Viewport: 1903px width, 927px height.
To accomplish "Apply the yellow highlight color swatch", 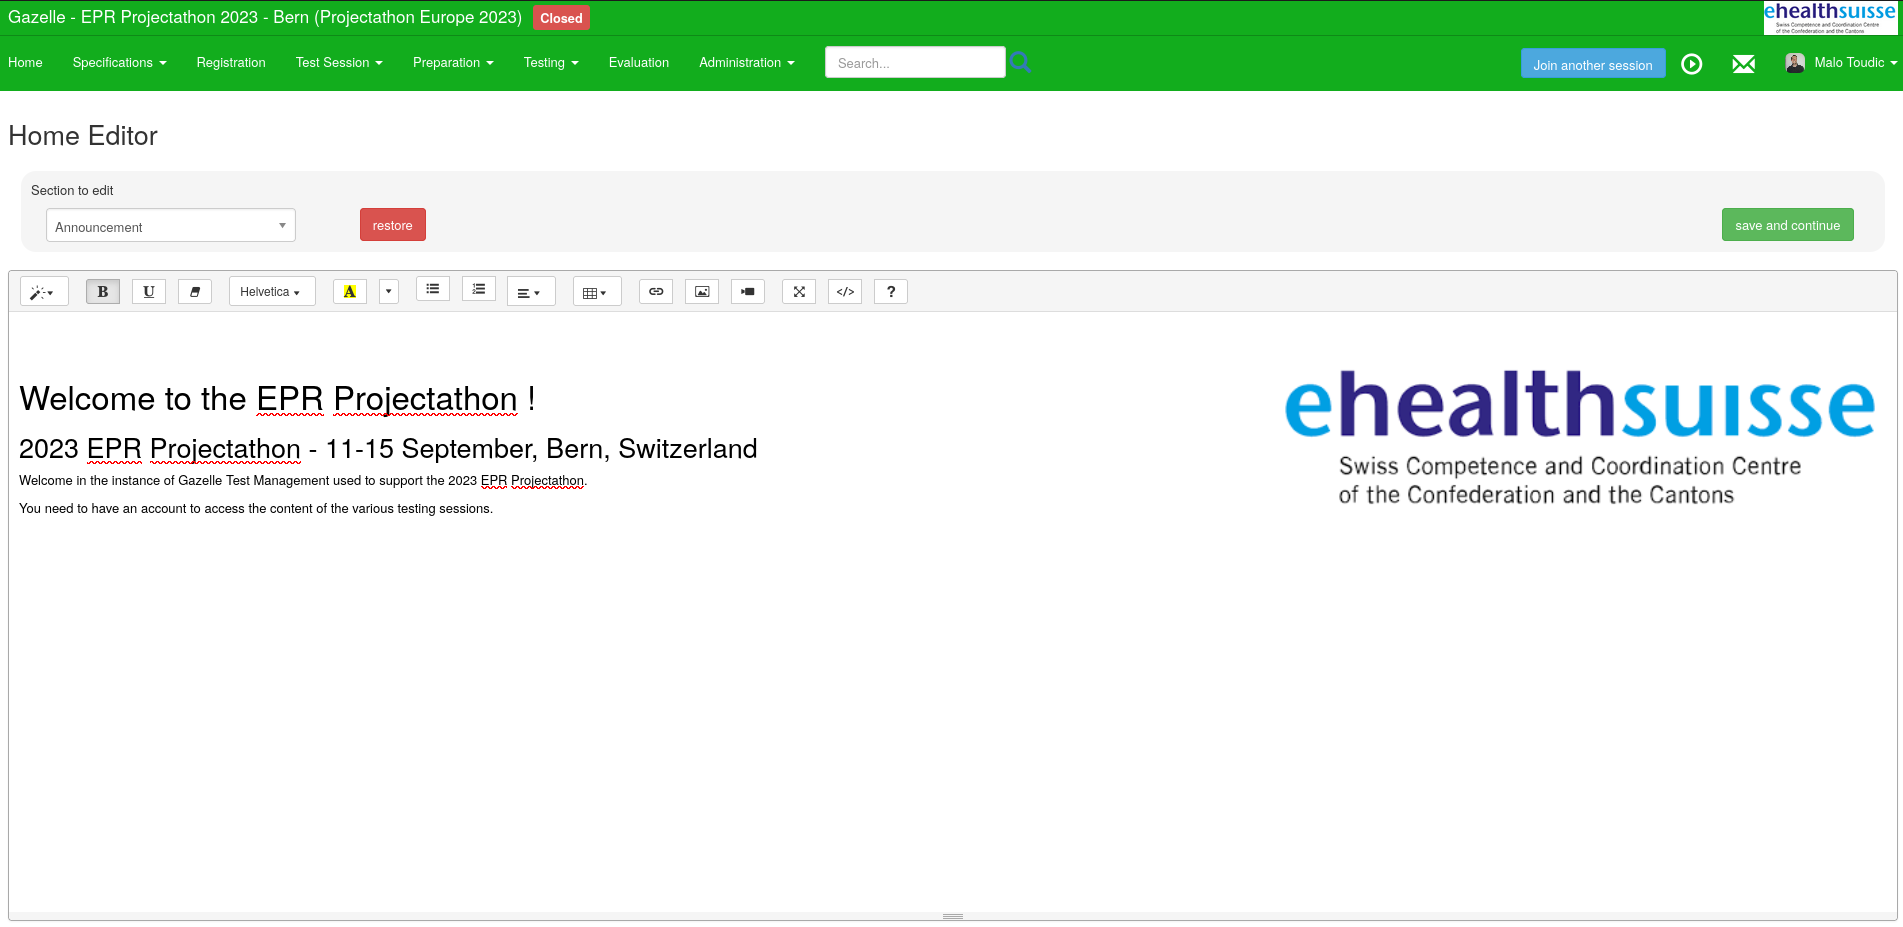I will (350, 291).
